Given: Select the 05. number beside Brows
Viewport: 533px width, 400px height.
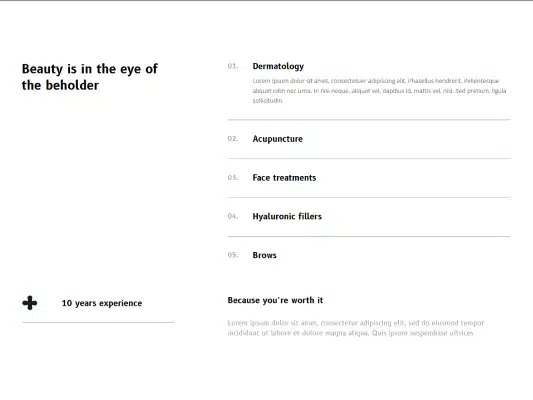Looking at the screenshot, I should [233, 255].
